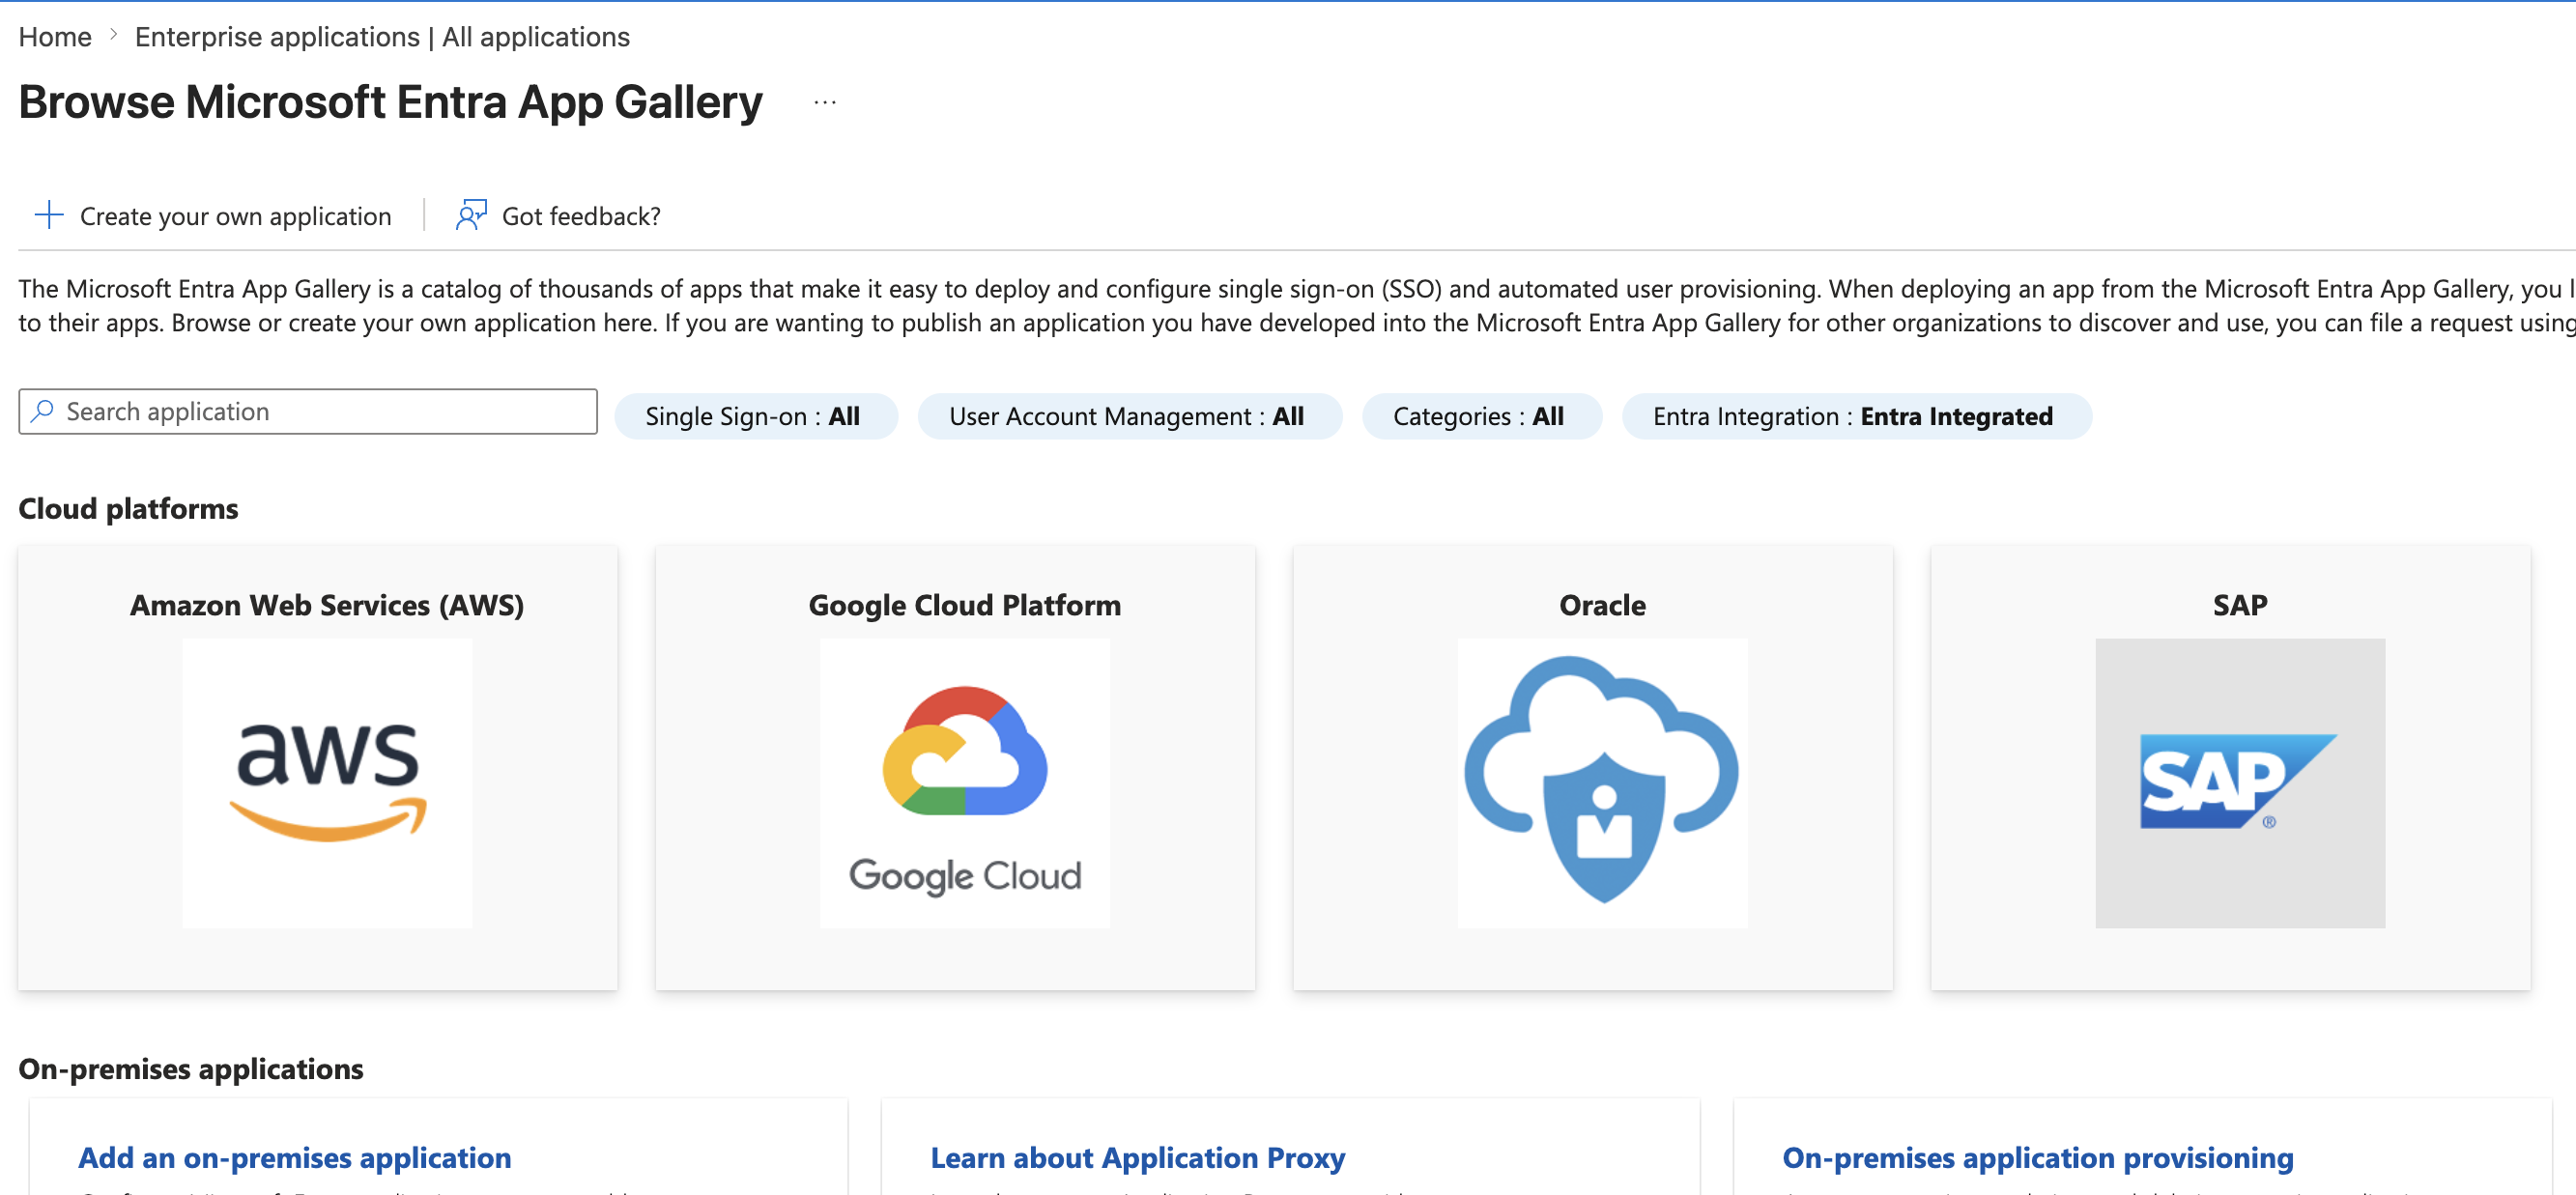The width and height of the screenshot is (2576, 1195).
Task: Open the Oracle cloud shield logo
Action: (1602, 782)
